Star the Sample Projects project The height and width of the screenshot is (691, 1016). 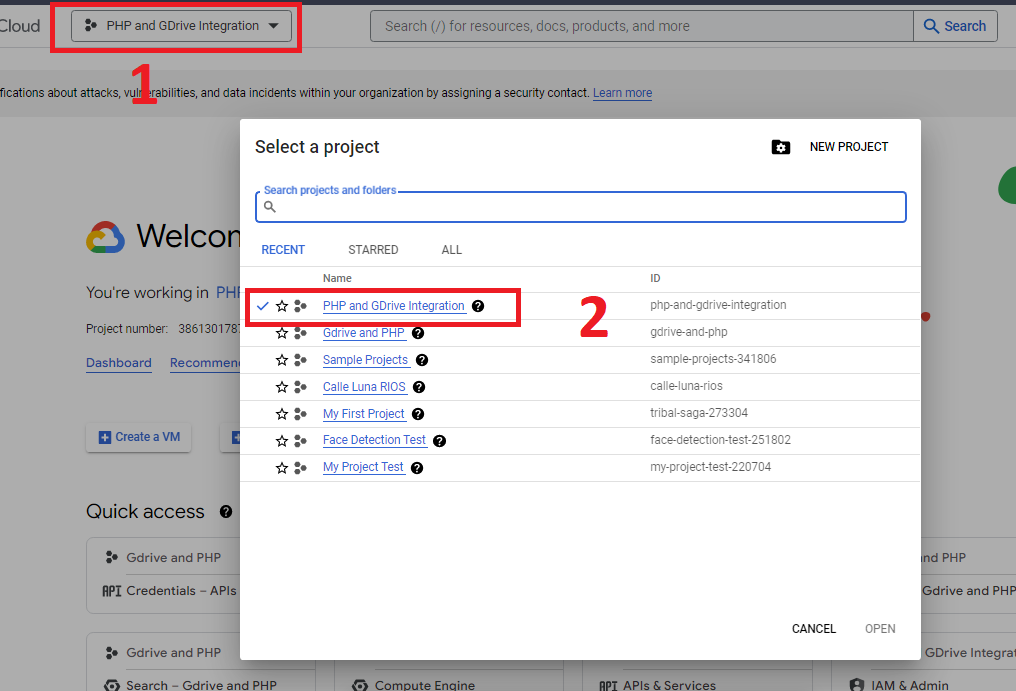point(282,360)
